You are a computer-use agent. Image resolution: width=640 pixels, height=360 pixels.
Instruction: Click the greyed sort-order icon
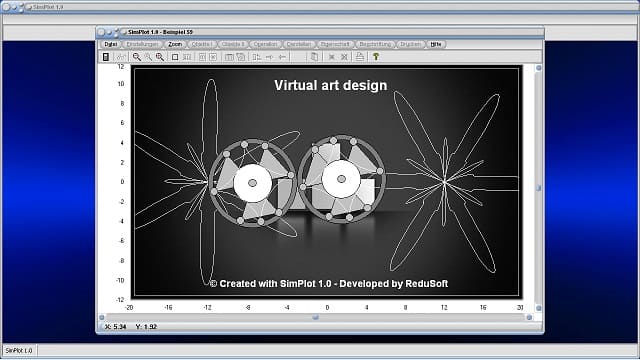tap(256, 57)
